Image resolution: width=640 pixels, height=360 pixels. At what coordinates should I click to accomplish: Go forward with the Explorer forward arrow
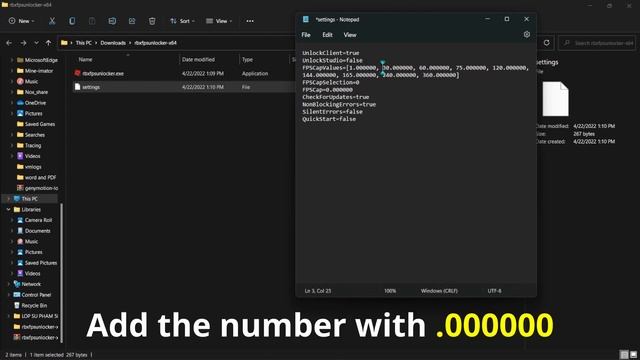pyautogui.click(x=23, y=43)
